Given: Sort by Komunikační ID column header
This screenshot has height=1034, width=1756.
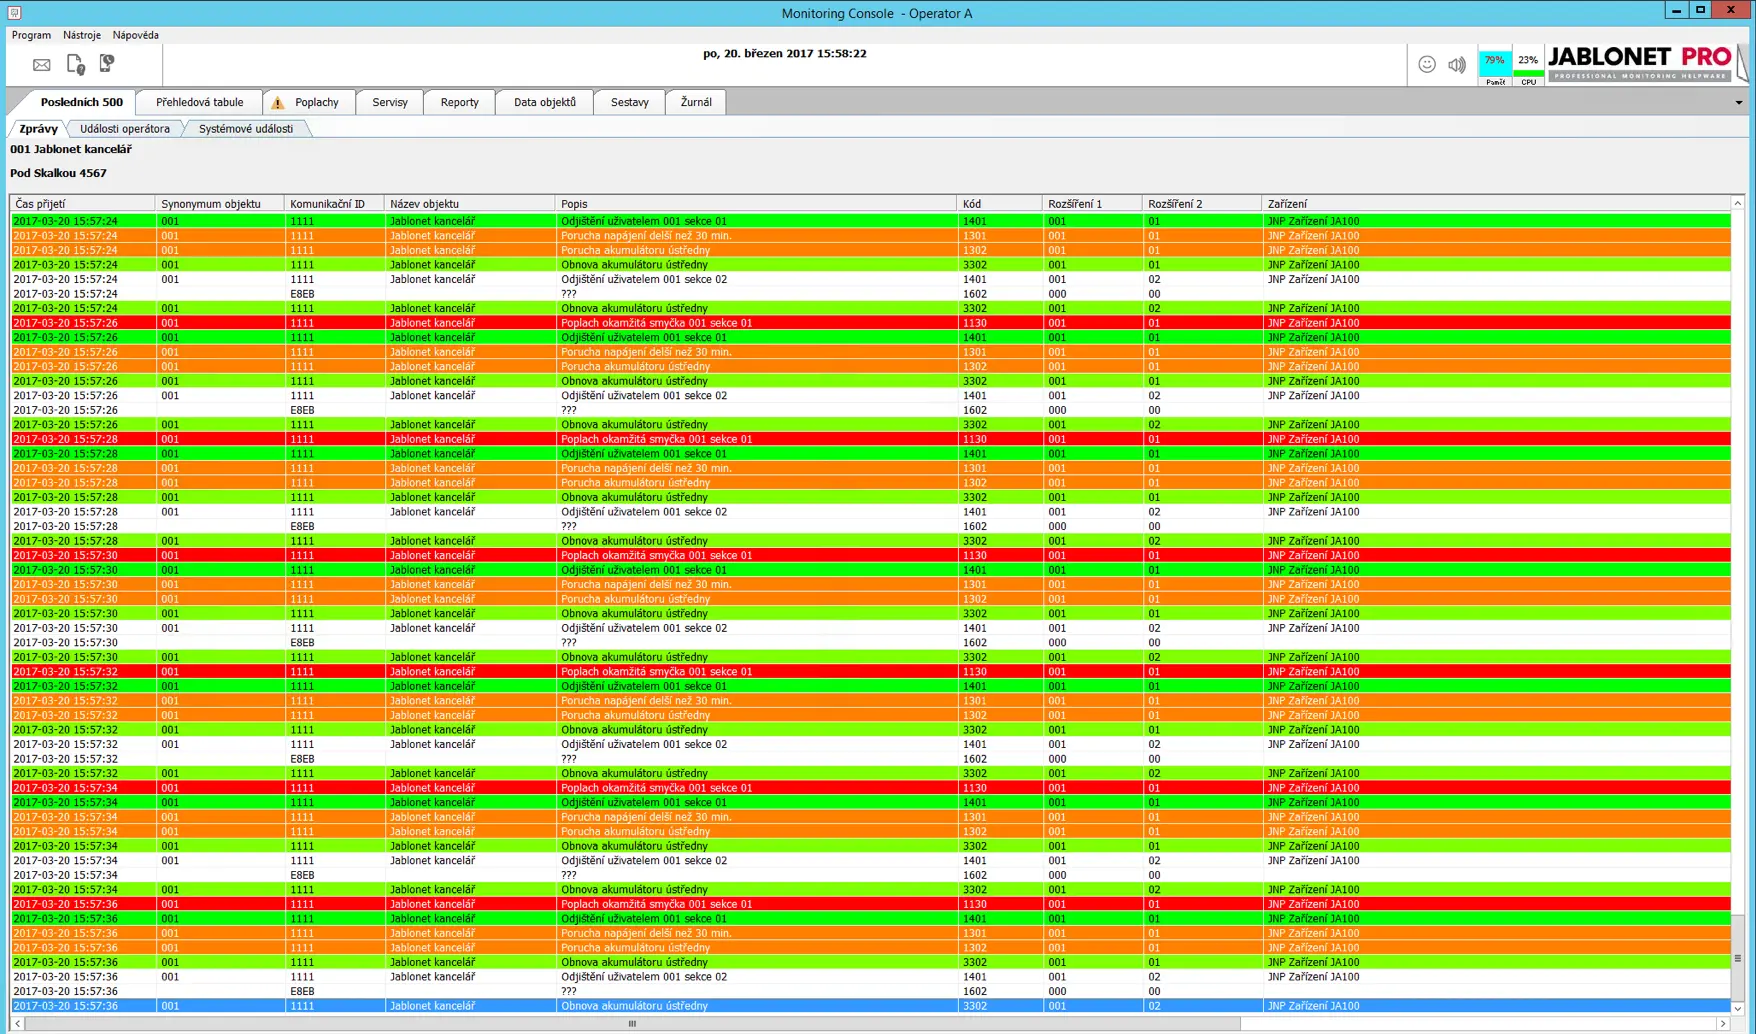Looking at the screenshot, I should [x=334, y=204].
